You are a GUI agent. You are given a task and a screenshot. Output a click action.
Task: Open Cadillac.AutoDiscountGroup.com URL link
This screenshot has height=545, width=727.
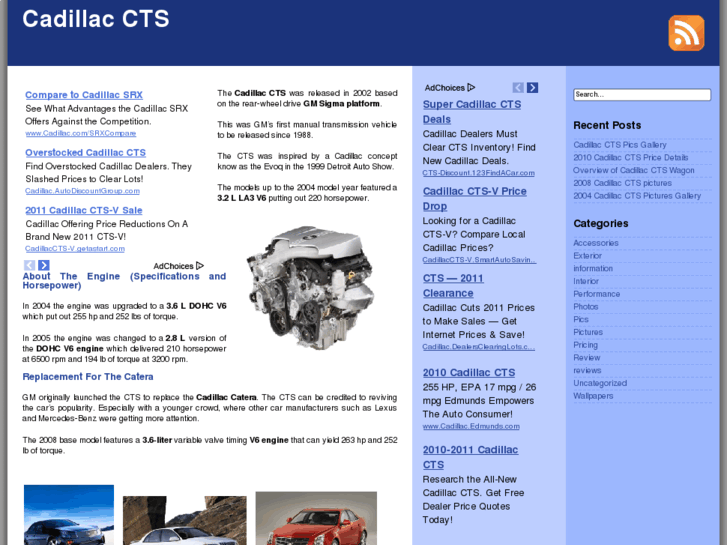83,191
